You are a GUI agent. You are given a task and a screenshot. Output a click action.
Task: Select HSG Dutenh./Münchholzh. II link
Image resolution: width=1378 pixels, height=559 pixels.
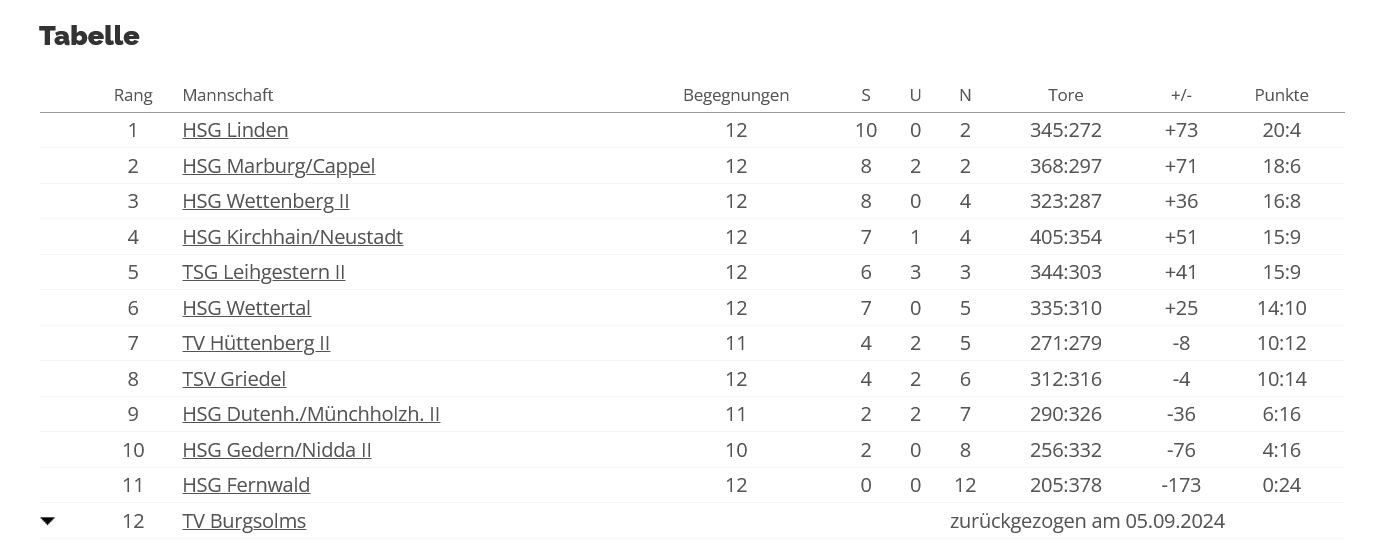[311, 414]
